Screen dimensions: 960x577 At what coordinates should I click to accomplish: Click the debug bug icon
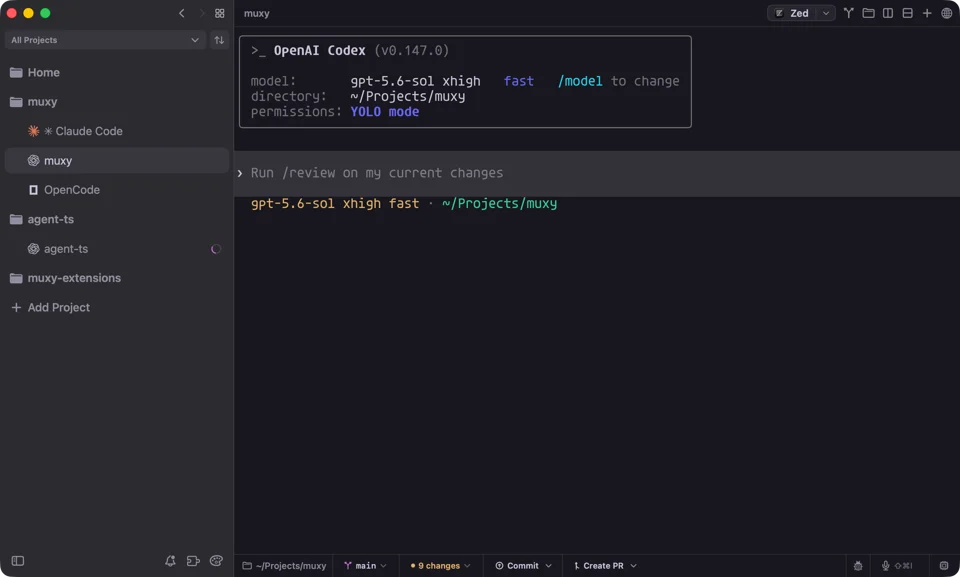[858, 565]
